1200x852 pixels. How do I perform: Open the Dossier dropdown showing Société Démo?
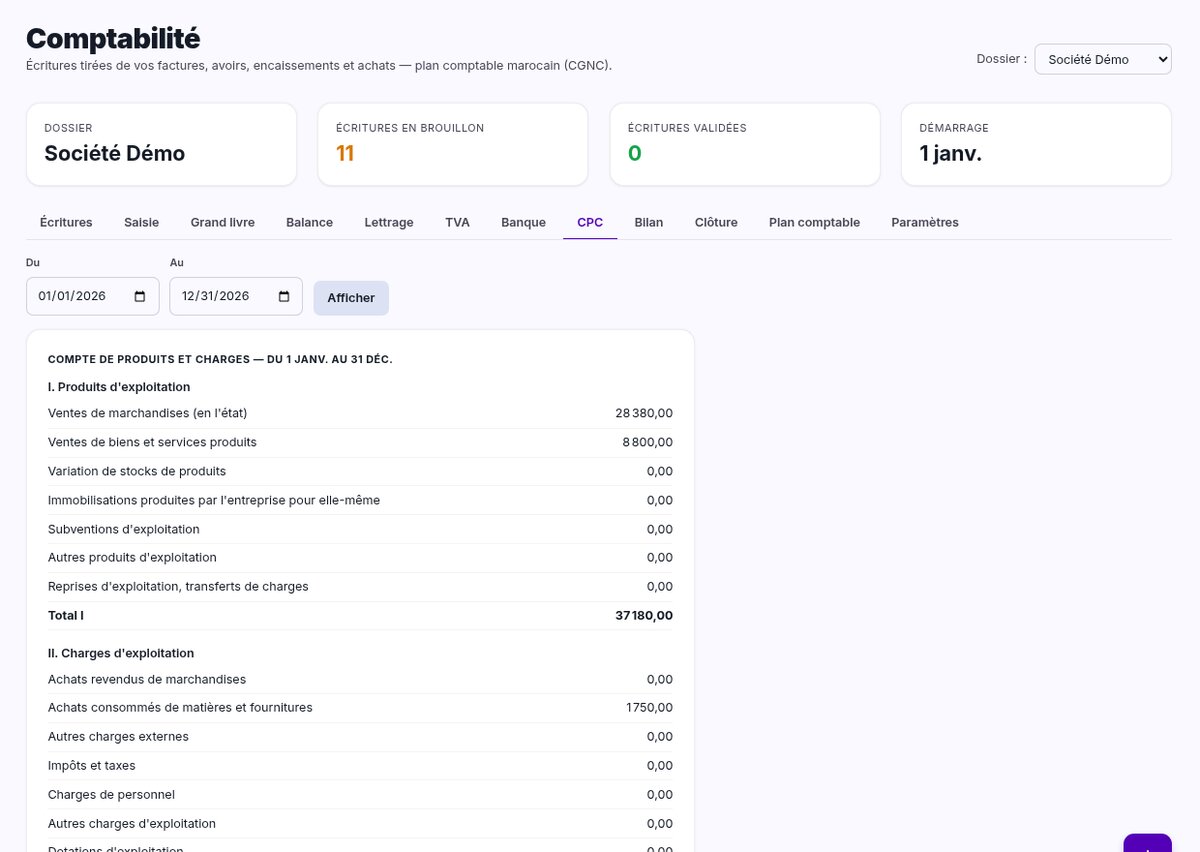1103,59
